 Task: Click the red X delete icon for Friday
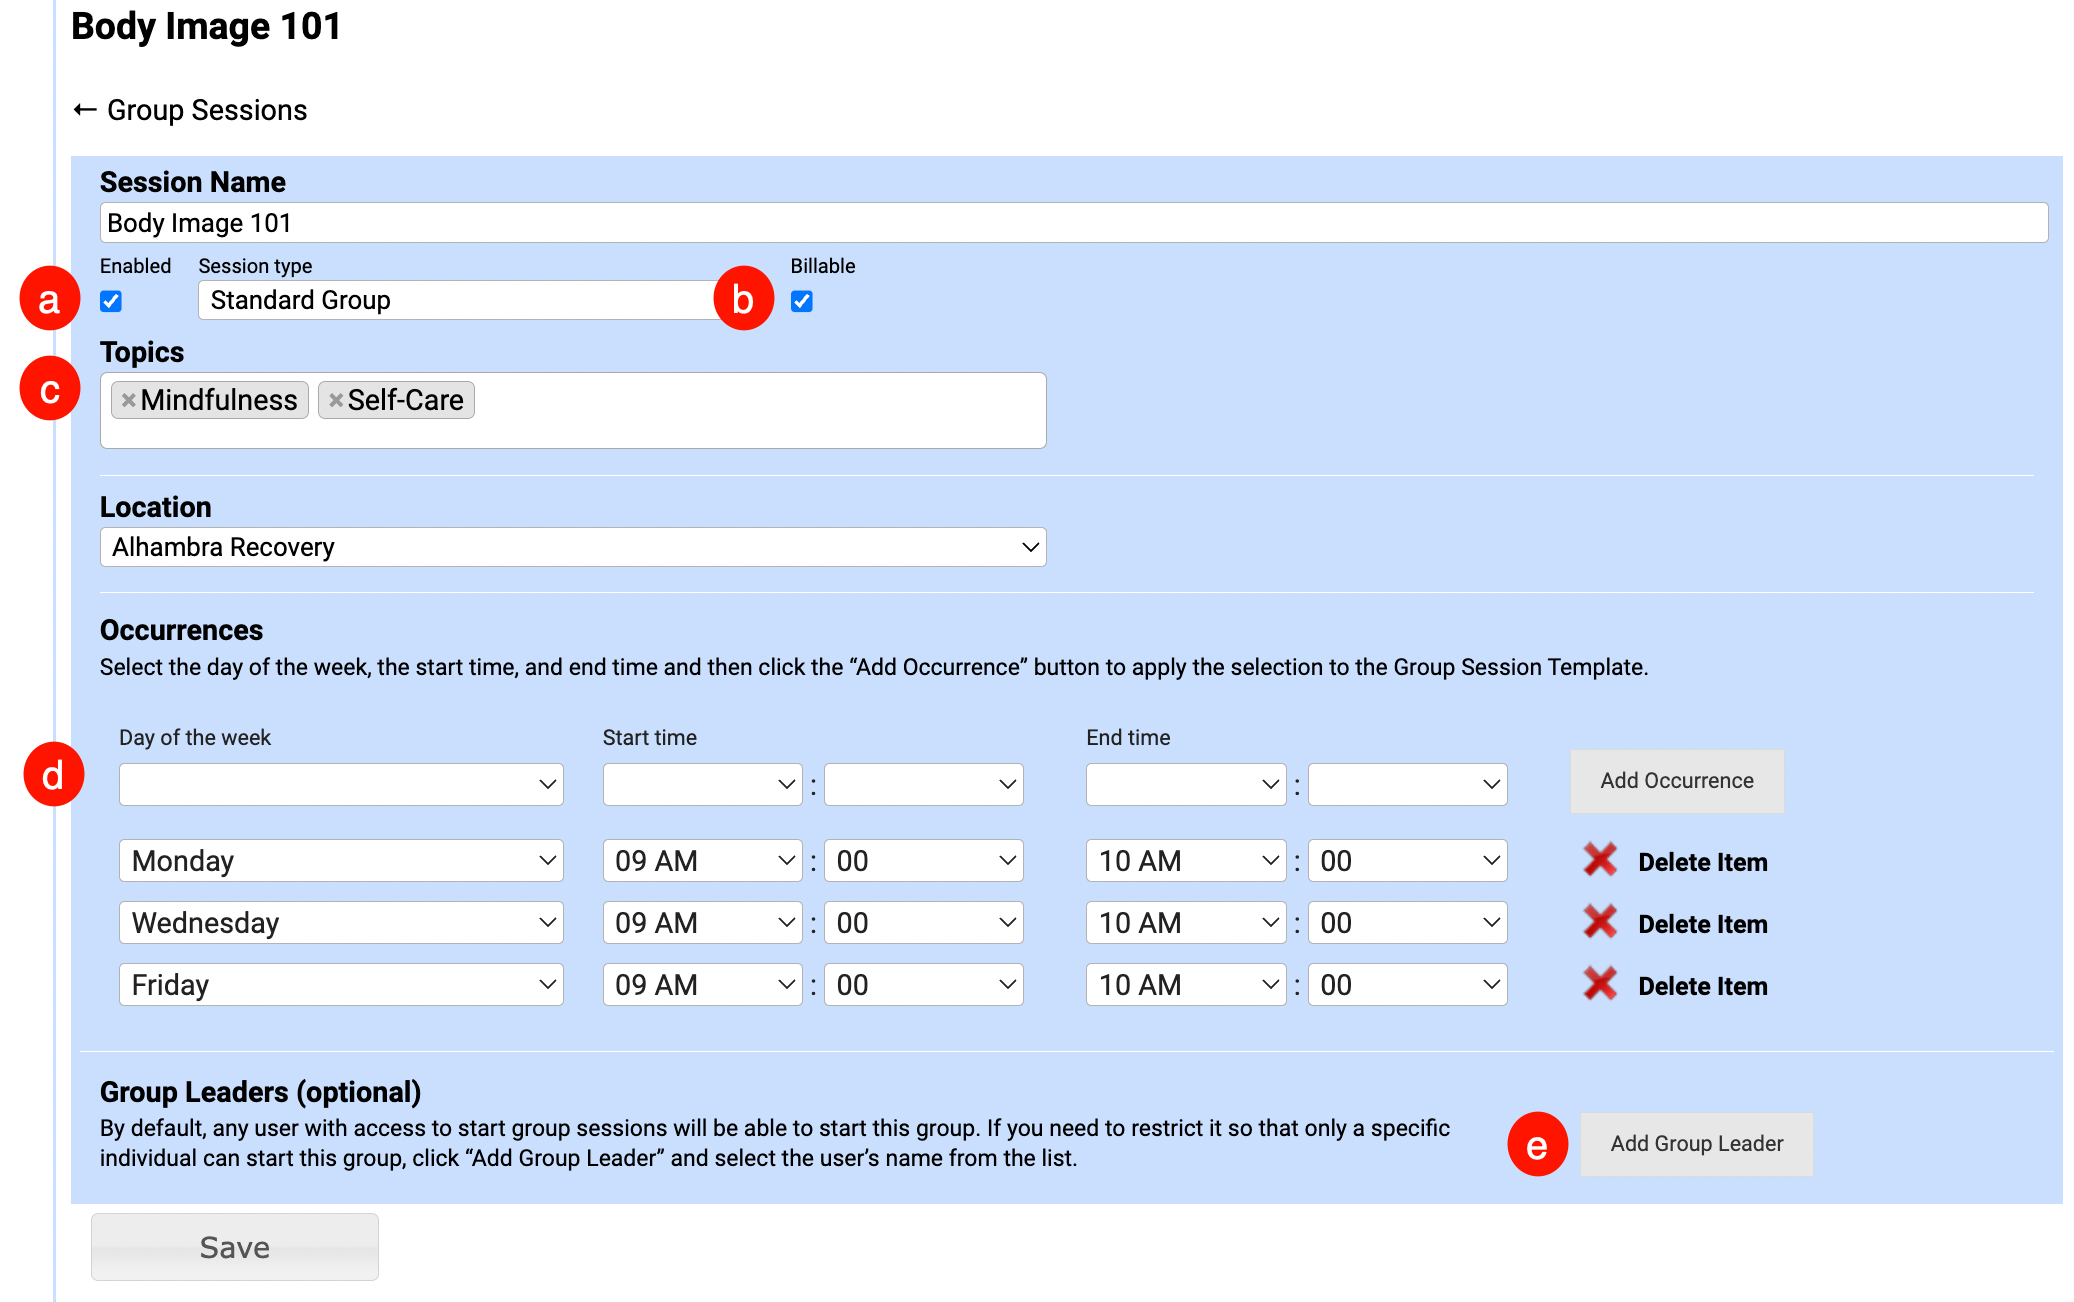(1600, 984)
